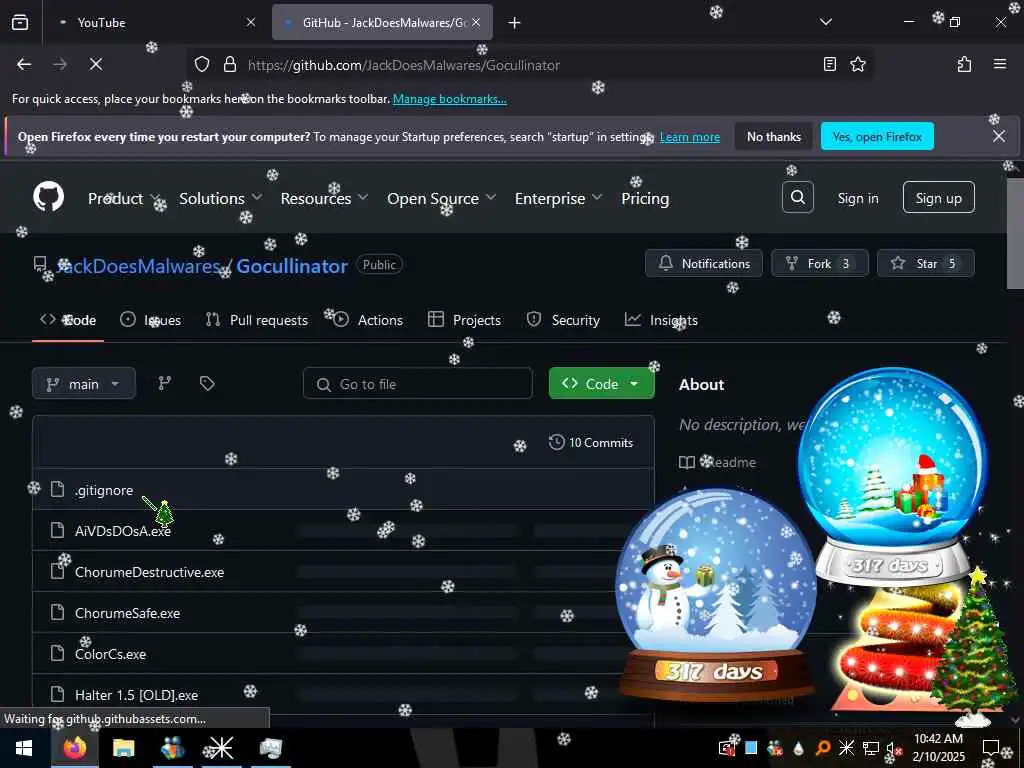Click the Pricing link
This screenshot has height=768, width=1024.
645,198
